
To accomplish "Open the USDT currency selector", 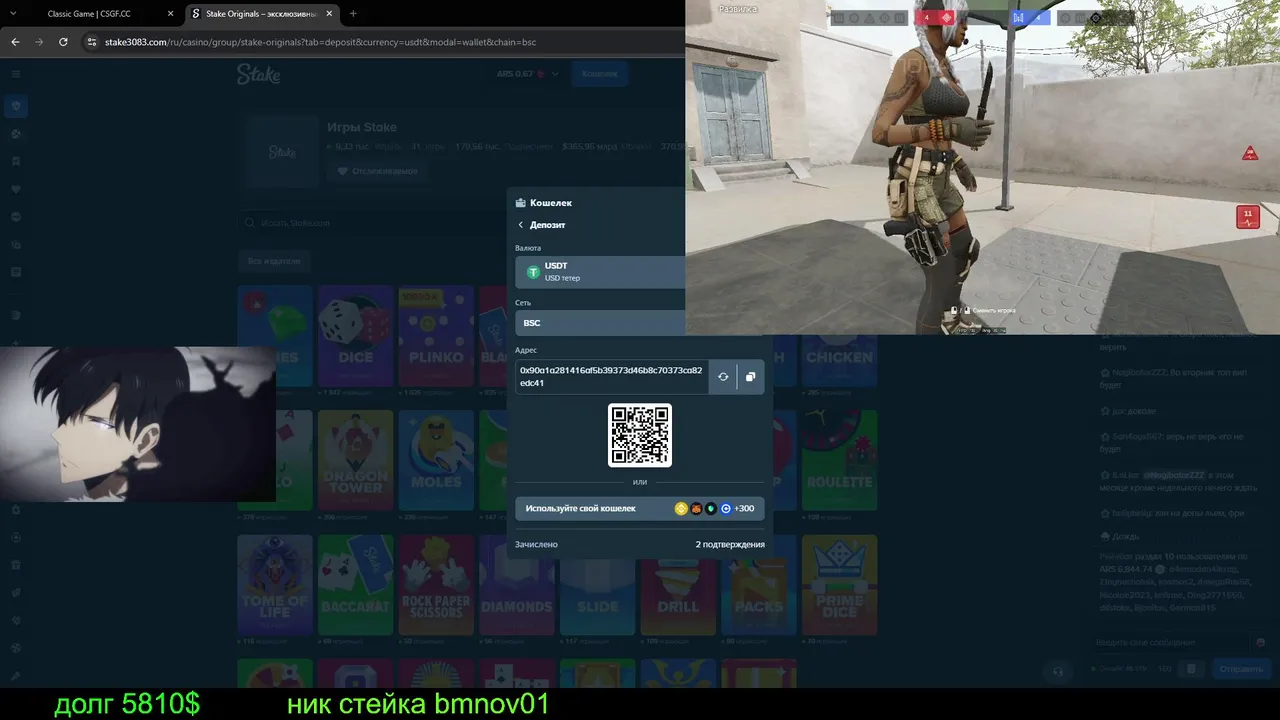I will [600, 272].
